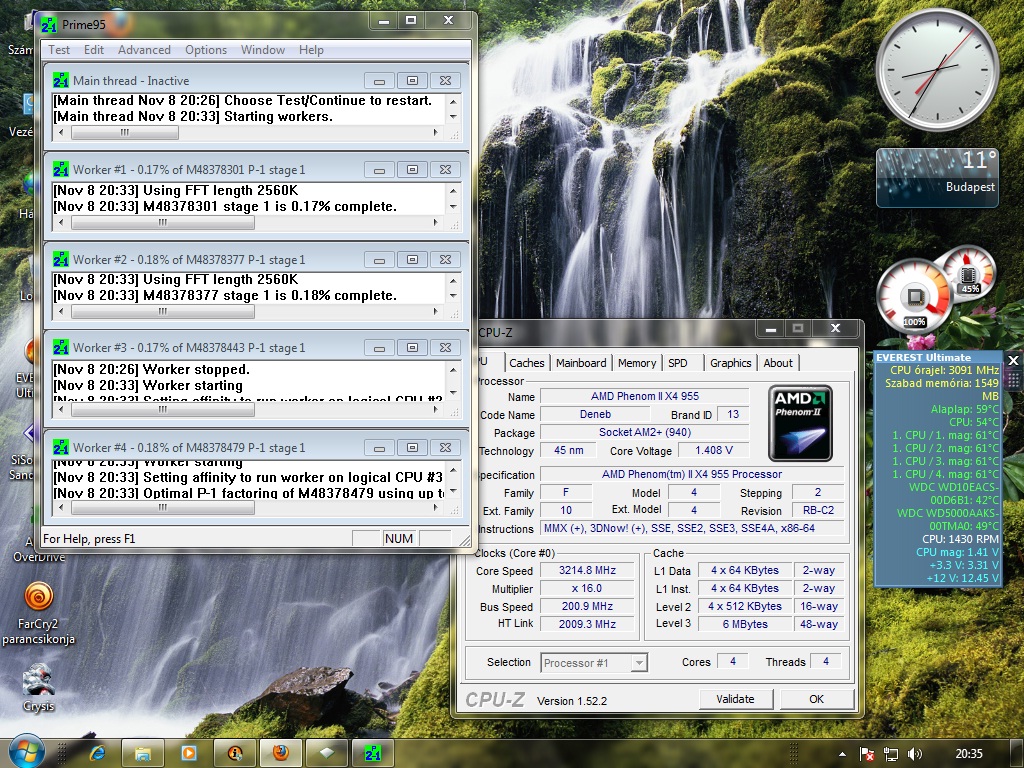Click the Worker #1 window icon
The width and height of the screenshot is (1024, 768).
pyautogui.click(x=61, y=169)
